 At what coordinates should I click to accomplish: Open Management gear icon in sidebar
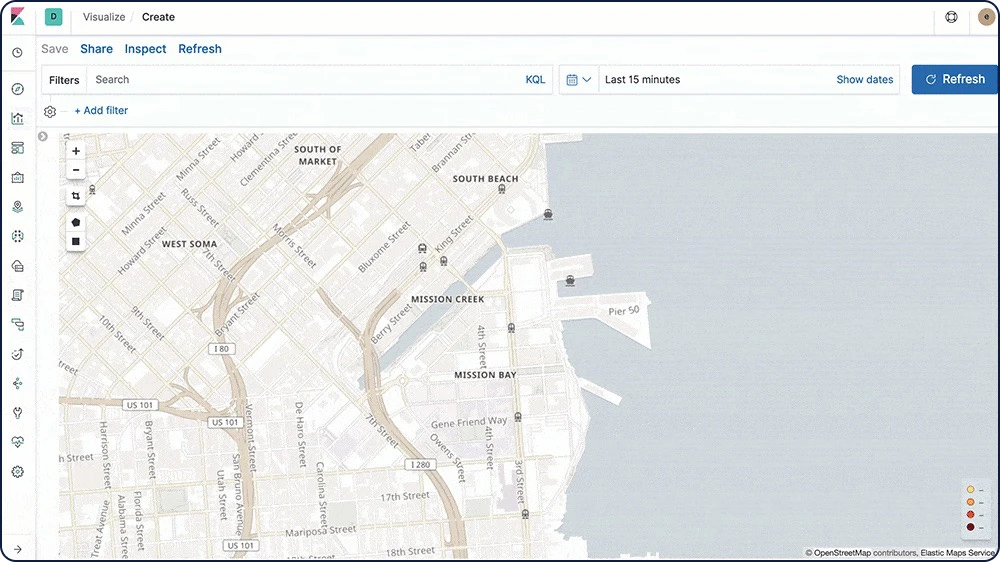(18, 471)
